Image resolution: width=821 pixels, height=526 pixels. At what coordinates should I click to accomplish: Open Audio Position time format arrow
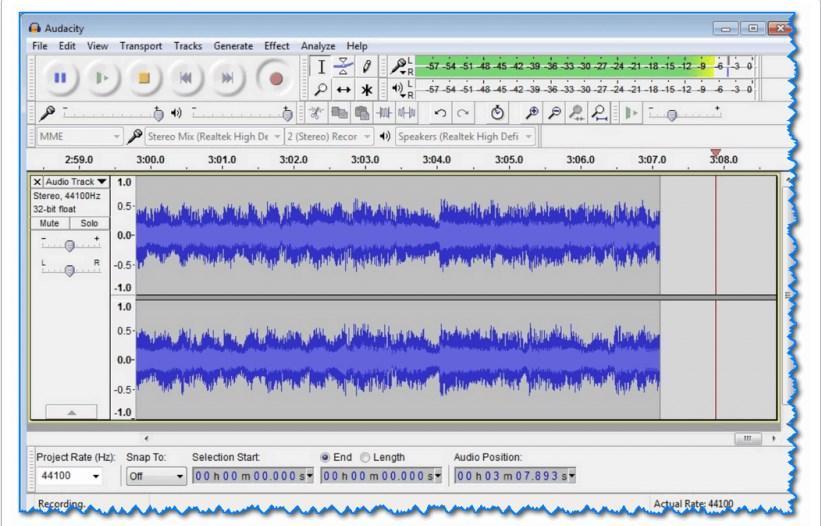click(572, 476)
